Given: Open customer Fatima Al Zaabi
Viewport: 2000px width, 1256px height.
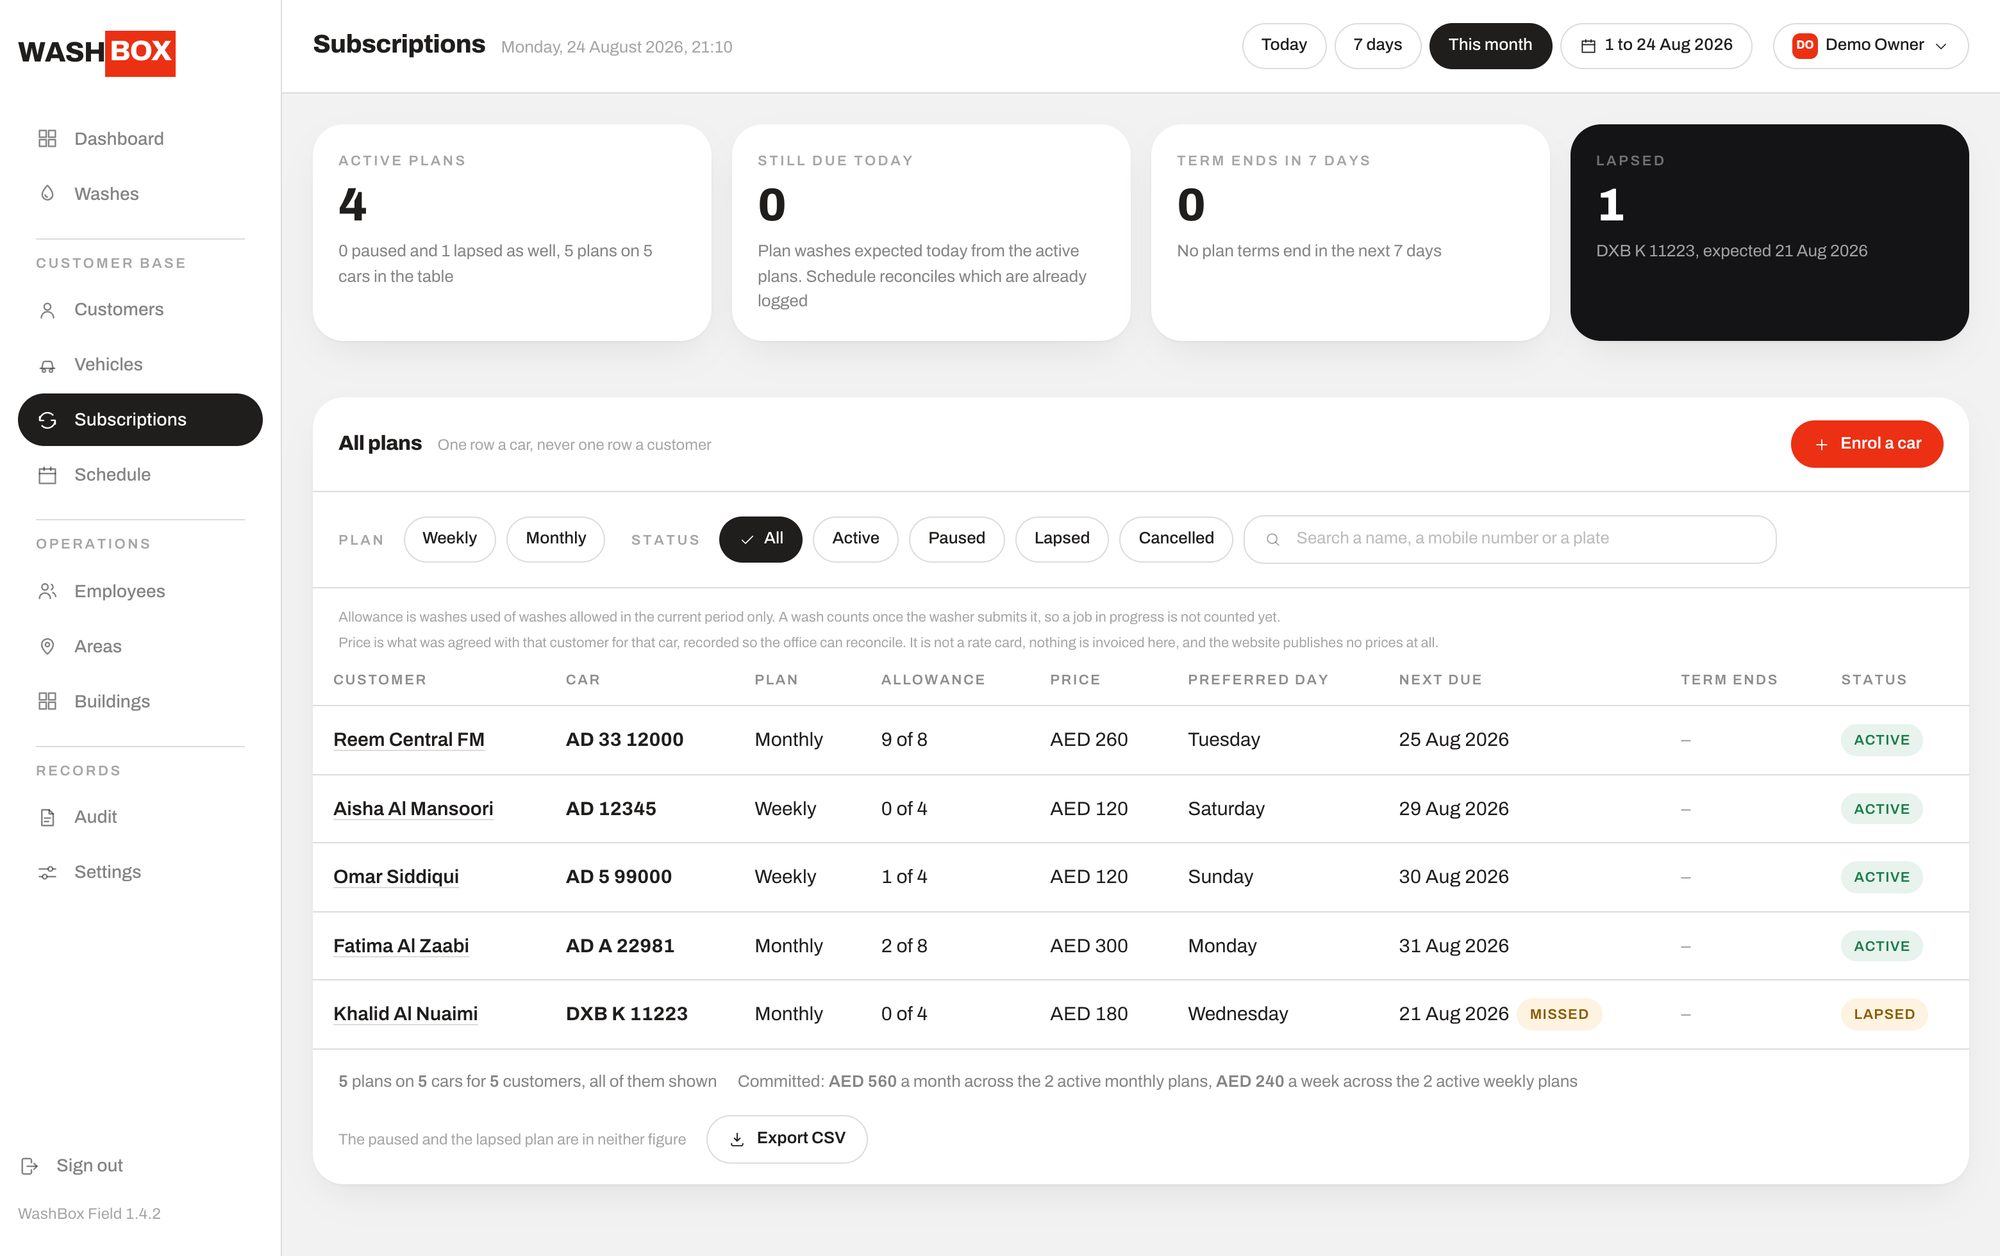Looking at the screenshot, I should coord(401,946).
